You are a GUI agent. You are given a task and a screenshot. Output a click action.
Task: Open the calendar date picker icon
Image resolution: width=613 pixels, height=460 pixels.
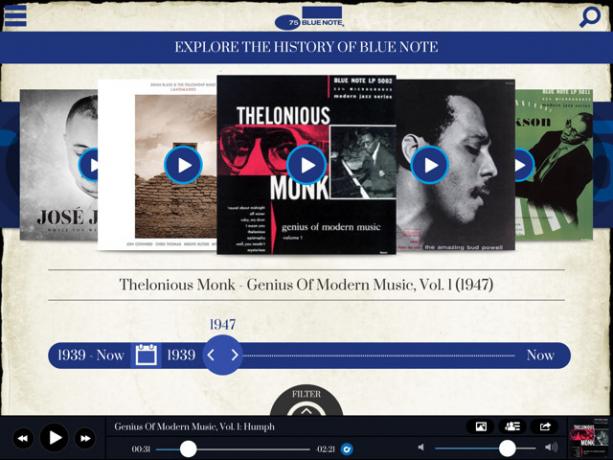[x=147, y=355]
